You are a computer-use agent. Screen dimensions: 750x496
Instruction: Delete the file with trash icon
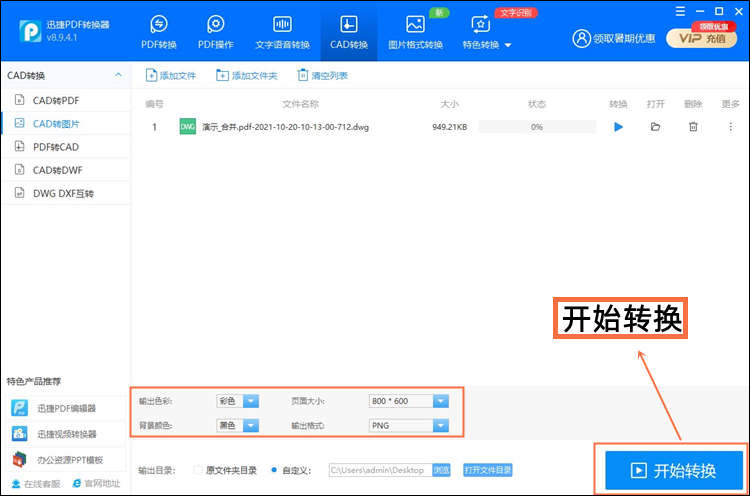click(x=693, y=127)
